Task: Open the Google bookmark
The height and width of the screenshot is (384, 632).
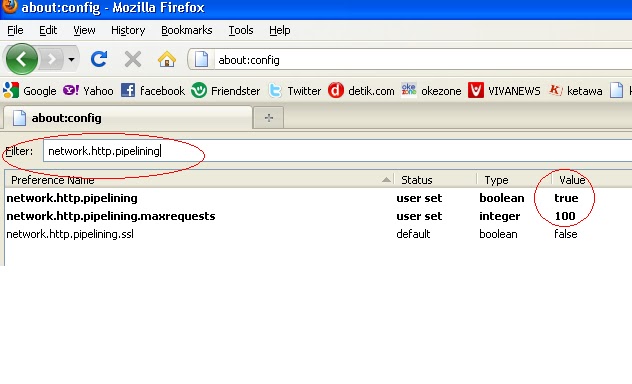Action: click(30, 91)
